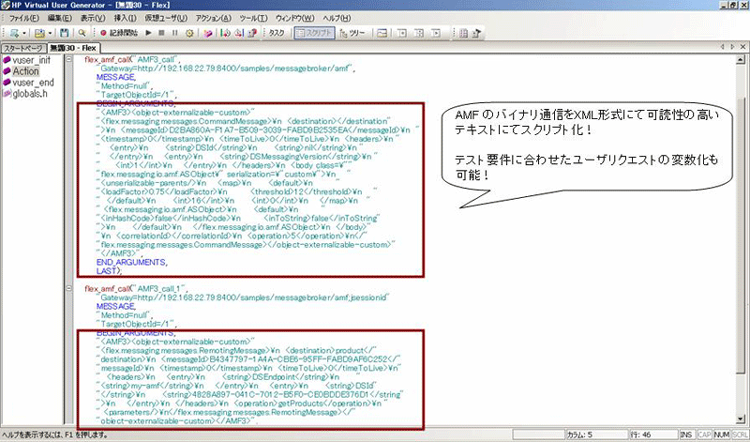Click the NUM indicator in status bar
750x442 pixels.
721,434
